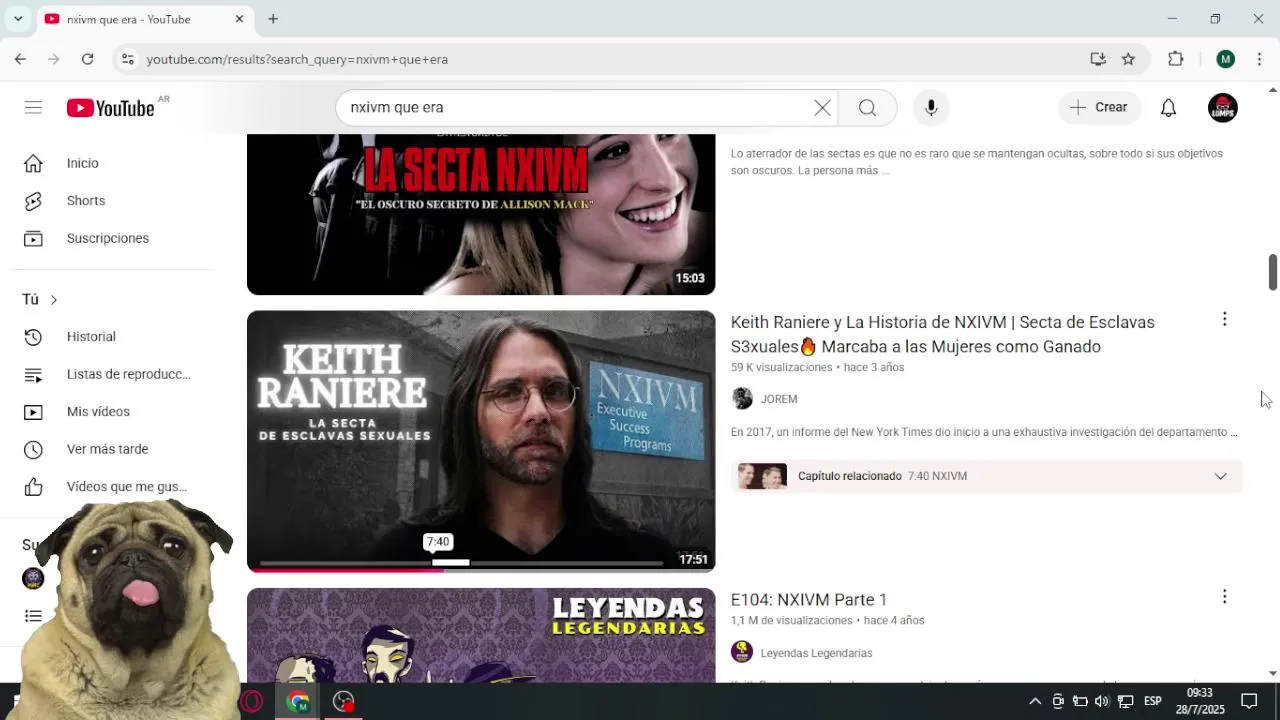
Task: Bookmark this page with the star
Action: point(1128,59)
